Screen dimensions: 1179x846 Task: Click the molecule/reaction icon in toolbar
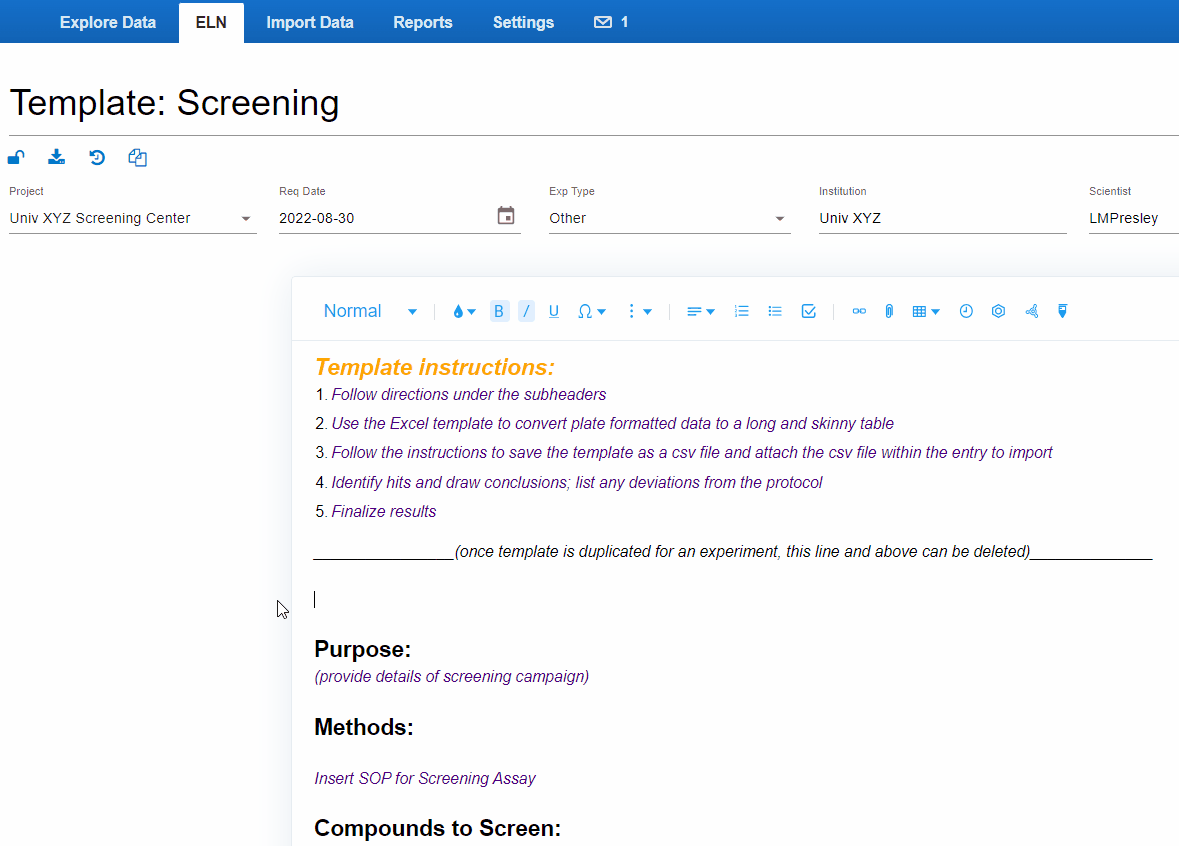pos(1032,311)
